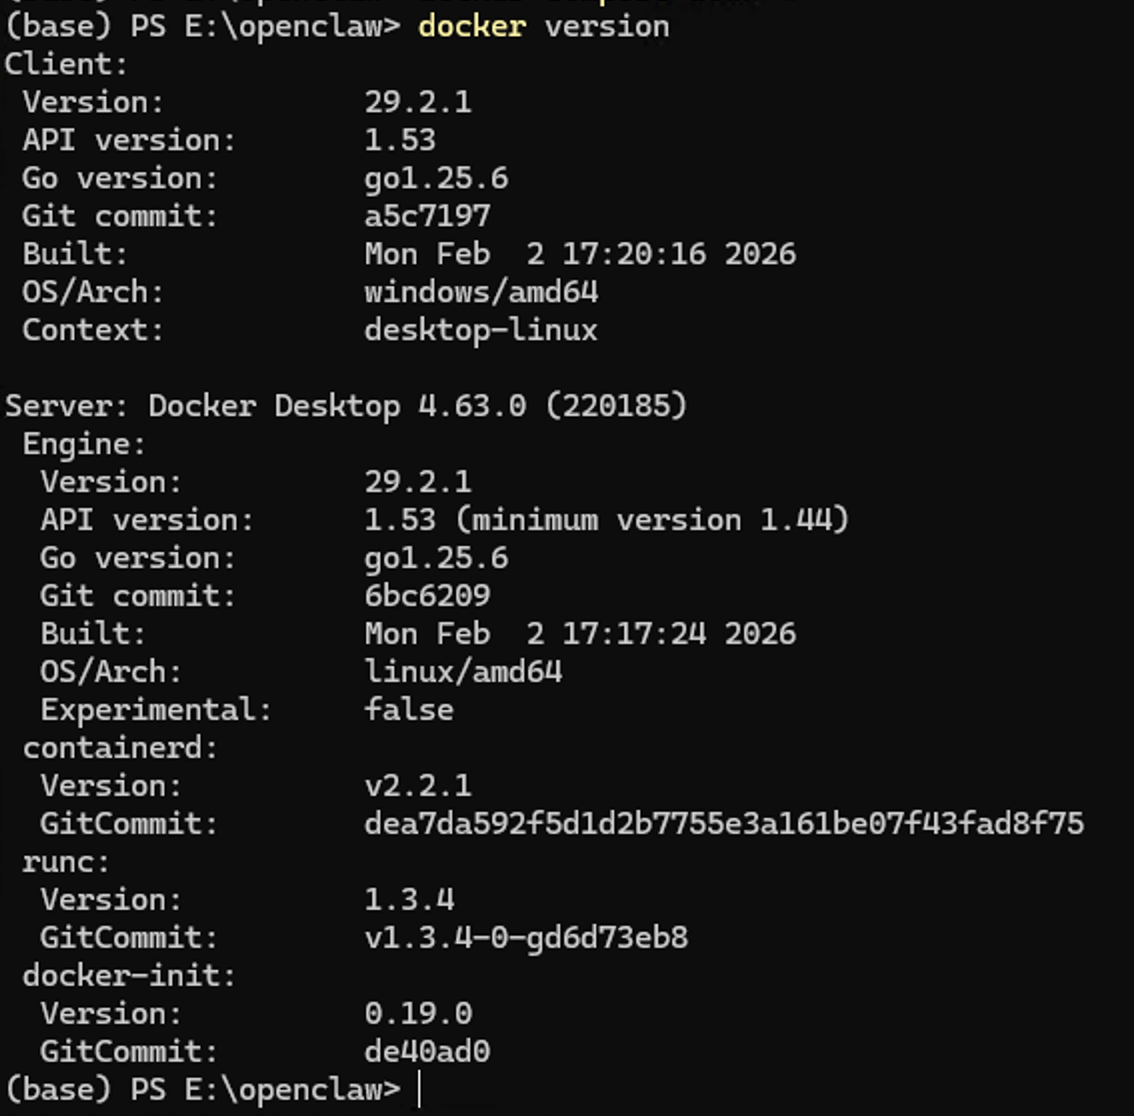Click the "windows/amd64" OS/Arch value
1134x1116 pixels.
(x=481, y=292)
